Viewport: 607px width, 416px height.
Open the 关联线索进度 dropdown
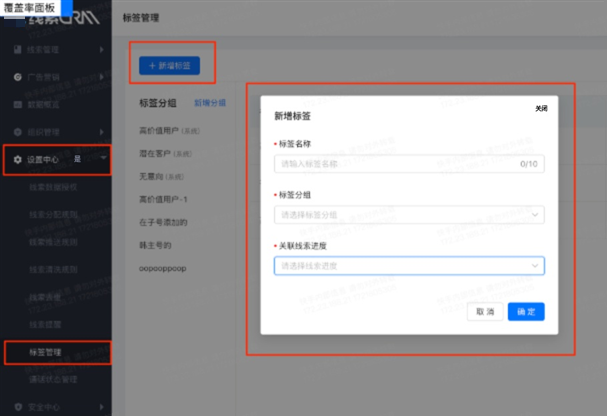click(x=409, y=266)
